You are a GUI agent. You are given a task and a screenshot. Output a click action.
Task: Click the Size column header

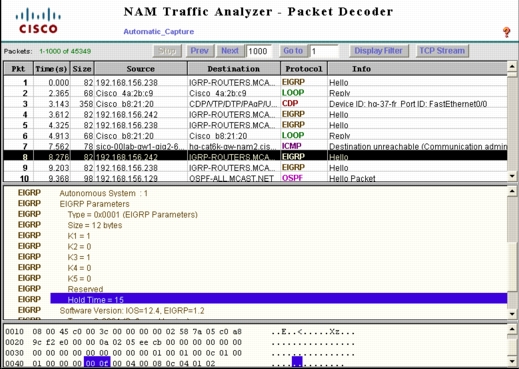[x=82, y=69]
